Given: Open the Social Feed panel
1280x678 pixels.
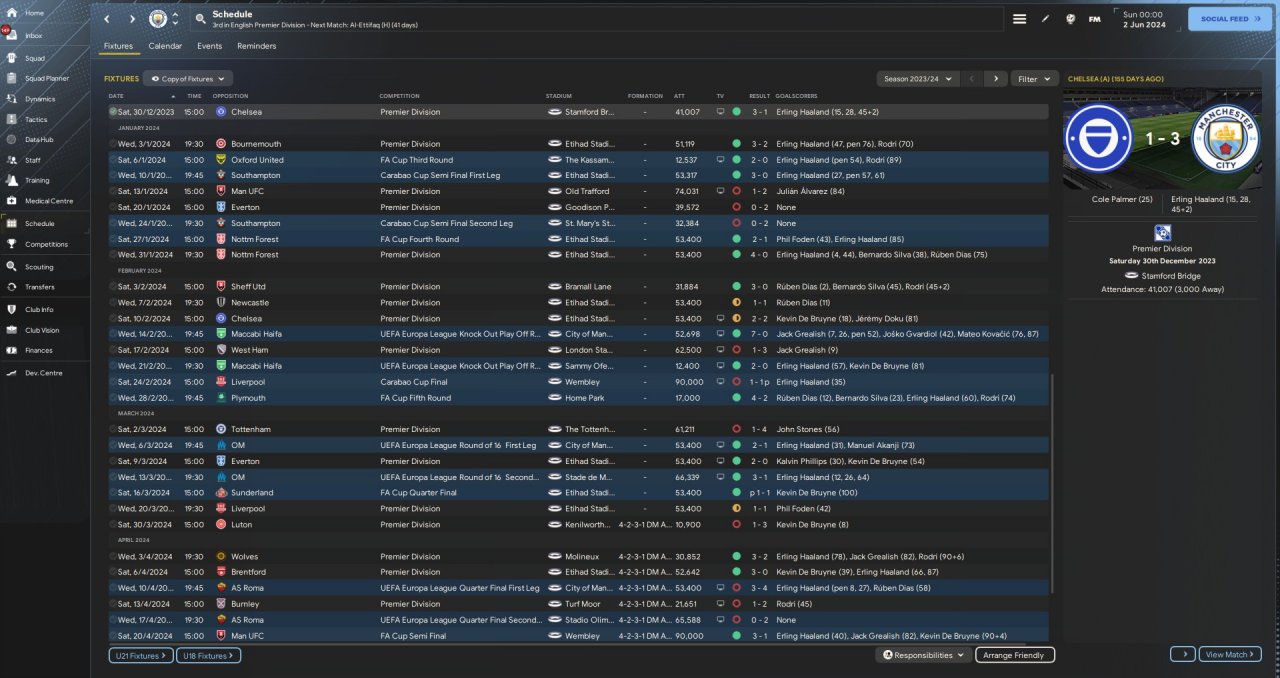Looking at the screenshot, I should [x=1230, y=19].
